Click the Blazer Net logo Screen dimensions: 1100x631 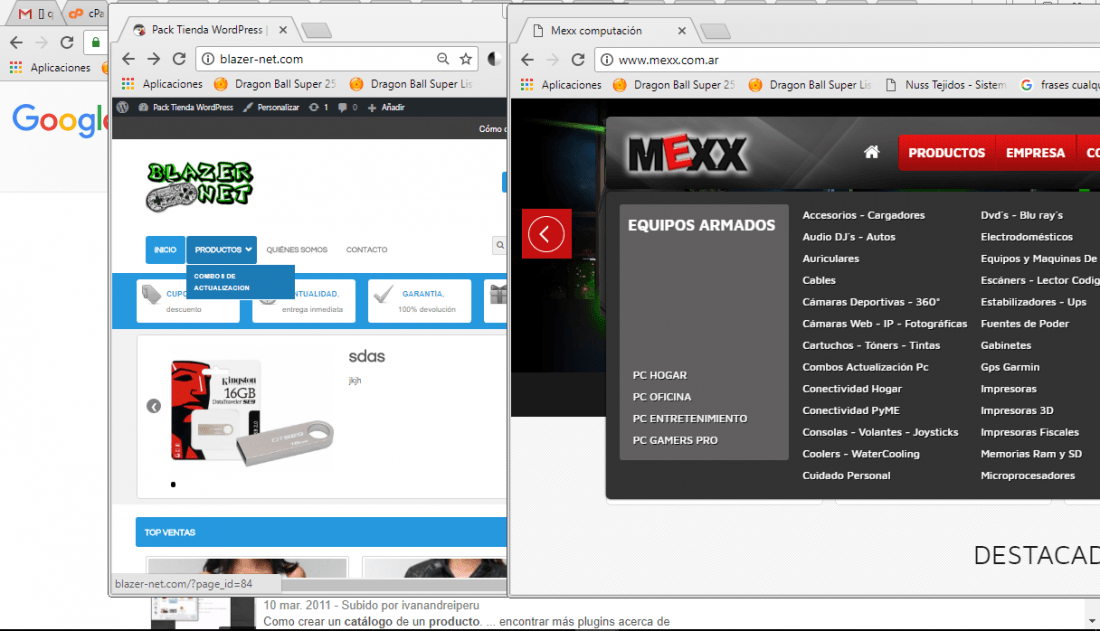pos(199,186)
